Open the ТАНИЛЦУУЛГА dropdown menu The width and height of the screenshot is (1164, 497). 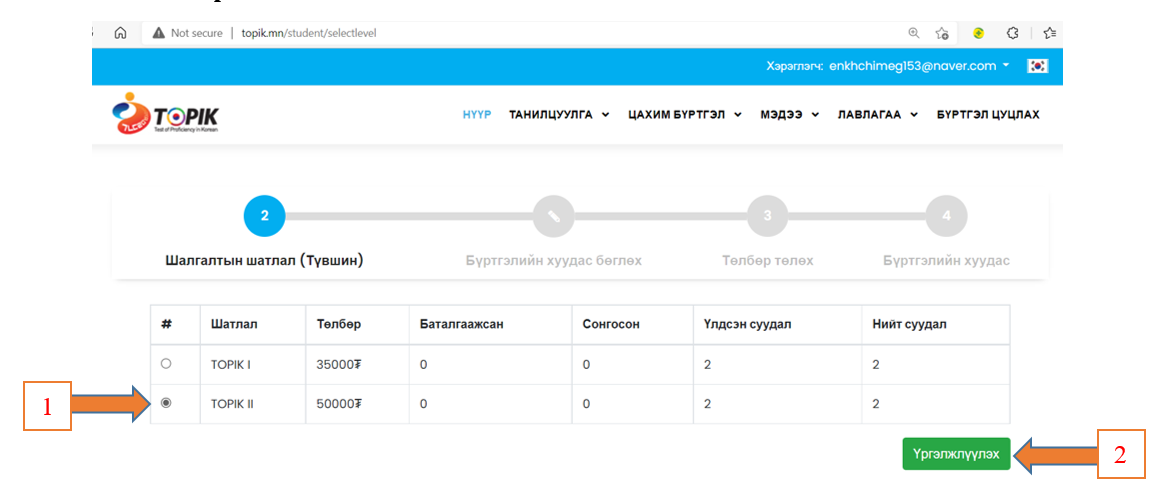click(x=558, y=115)
